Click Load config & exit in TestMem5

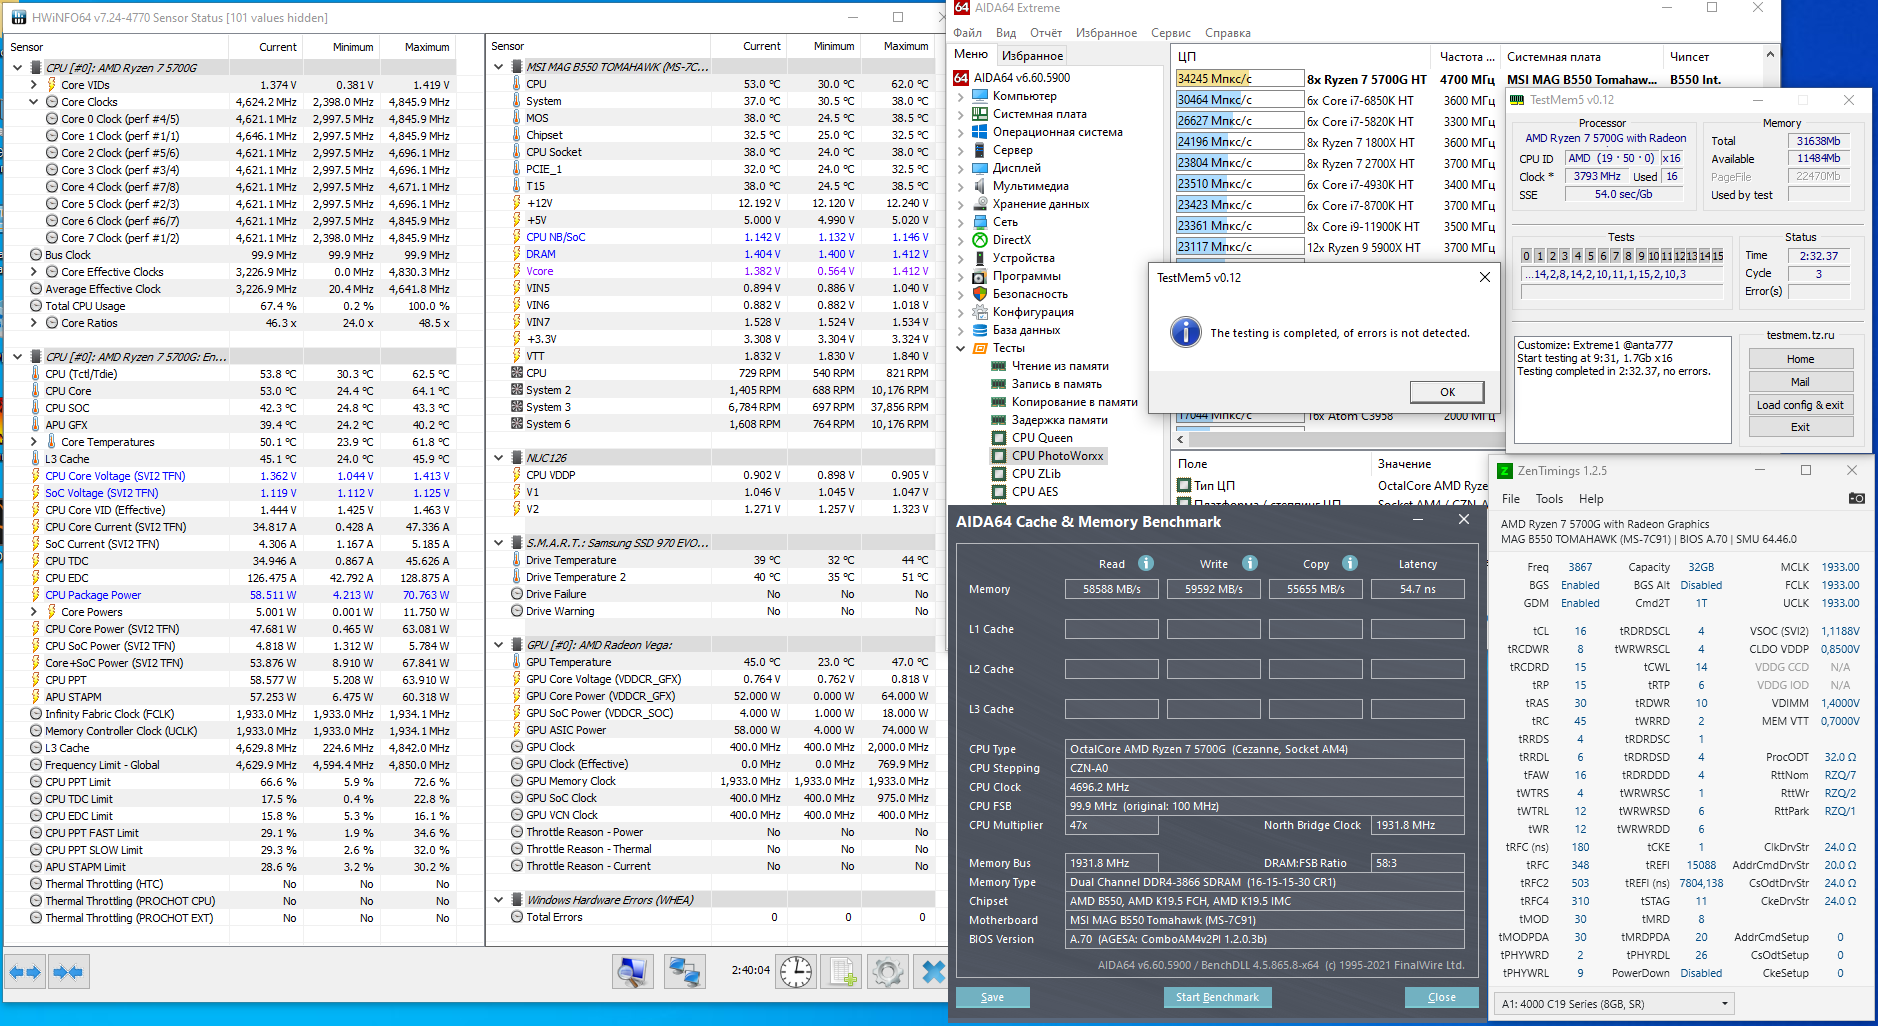[1800, 405]
